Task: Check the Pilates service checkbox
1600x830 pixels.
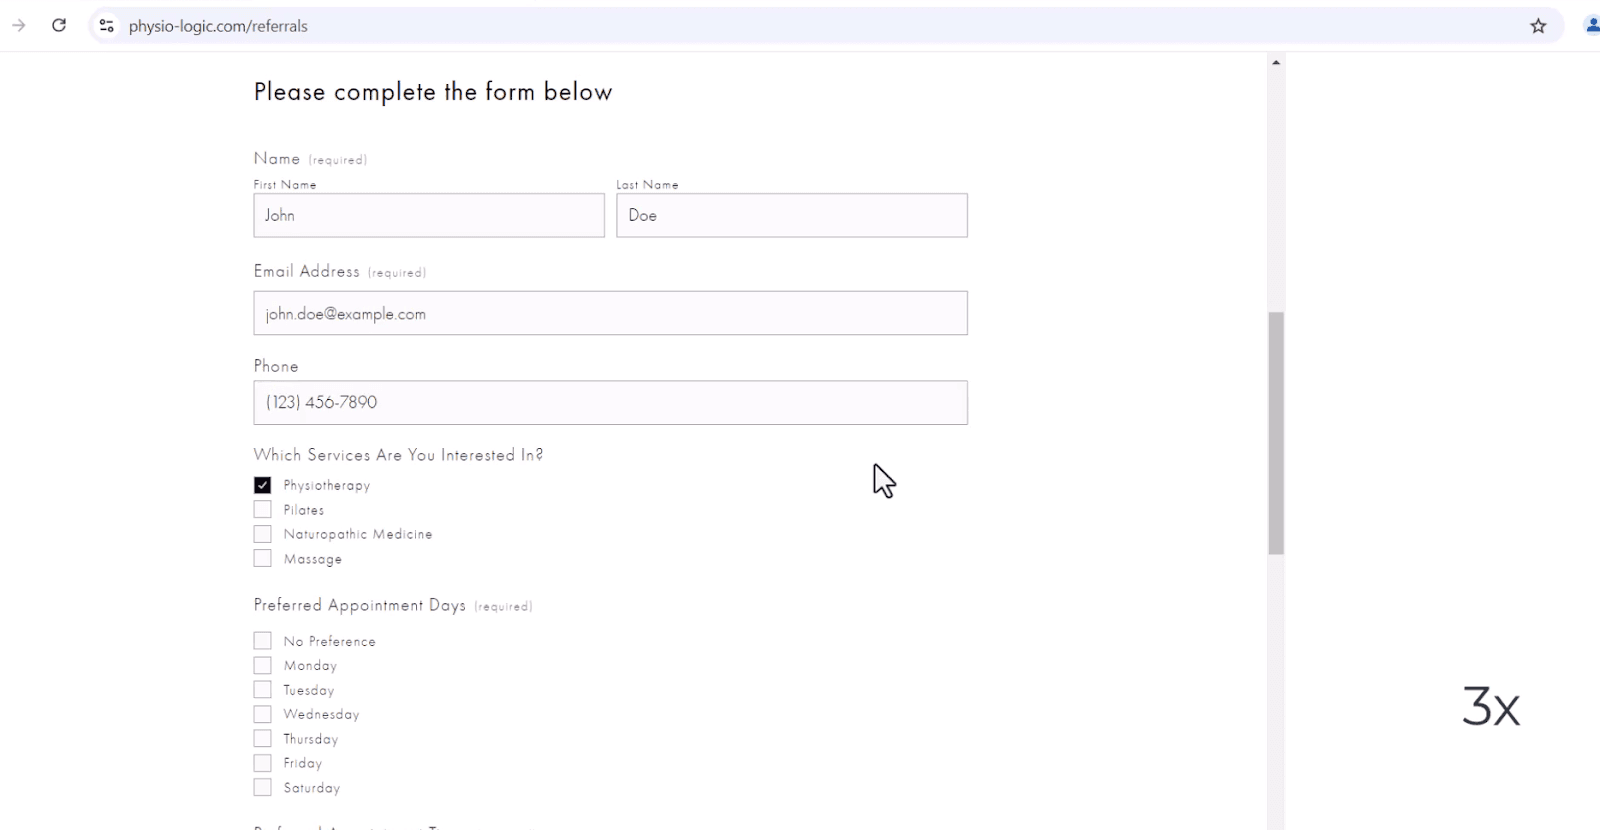Action: (x=263, y=510)
